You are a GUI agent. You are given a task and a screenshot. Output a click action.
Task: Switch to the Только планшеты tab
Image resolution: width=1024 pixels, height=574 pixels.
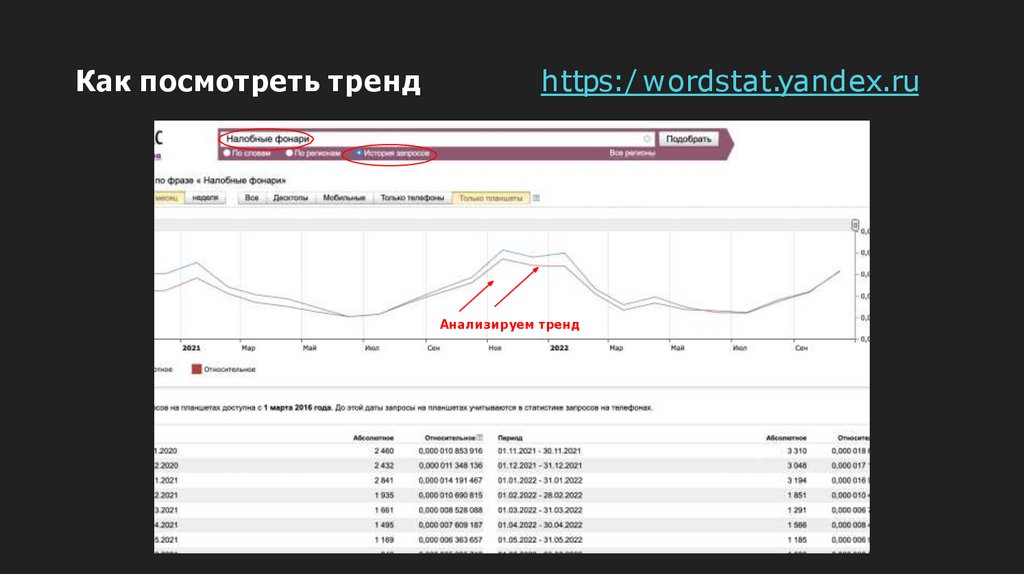click(x=491, y=198)
